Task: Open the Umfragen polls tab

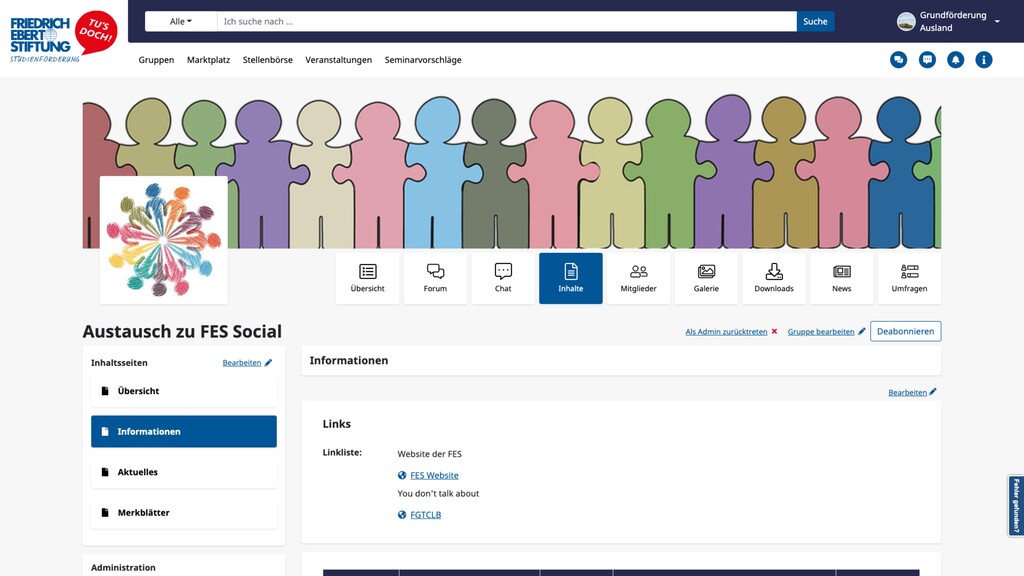Action: click(909, 278)
